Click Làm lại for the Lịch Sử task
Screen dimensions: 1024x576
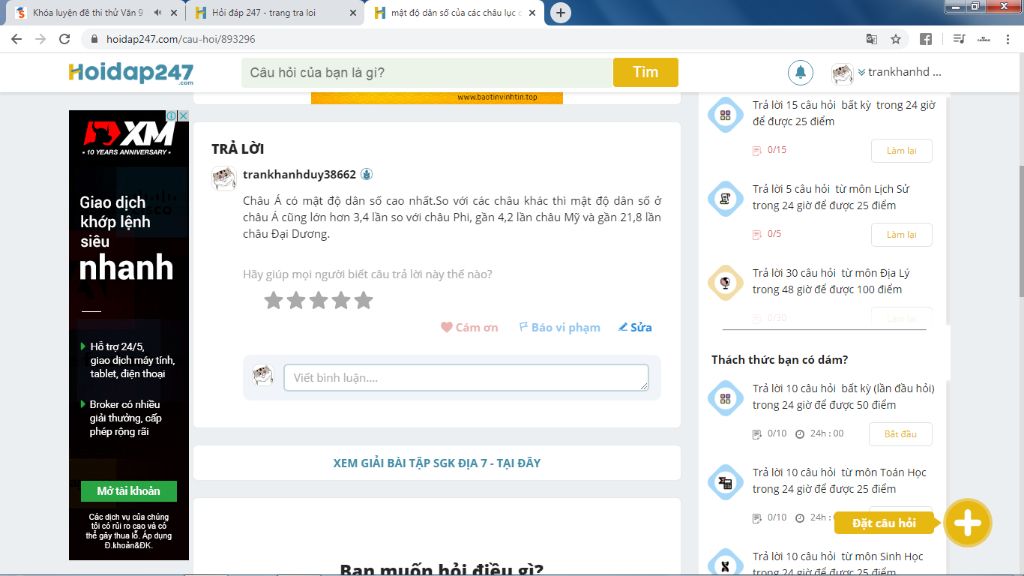[x=901, y=235]
